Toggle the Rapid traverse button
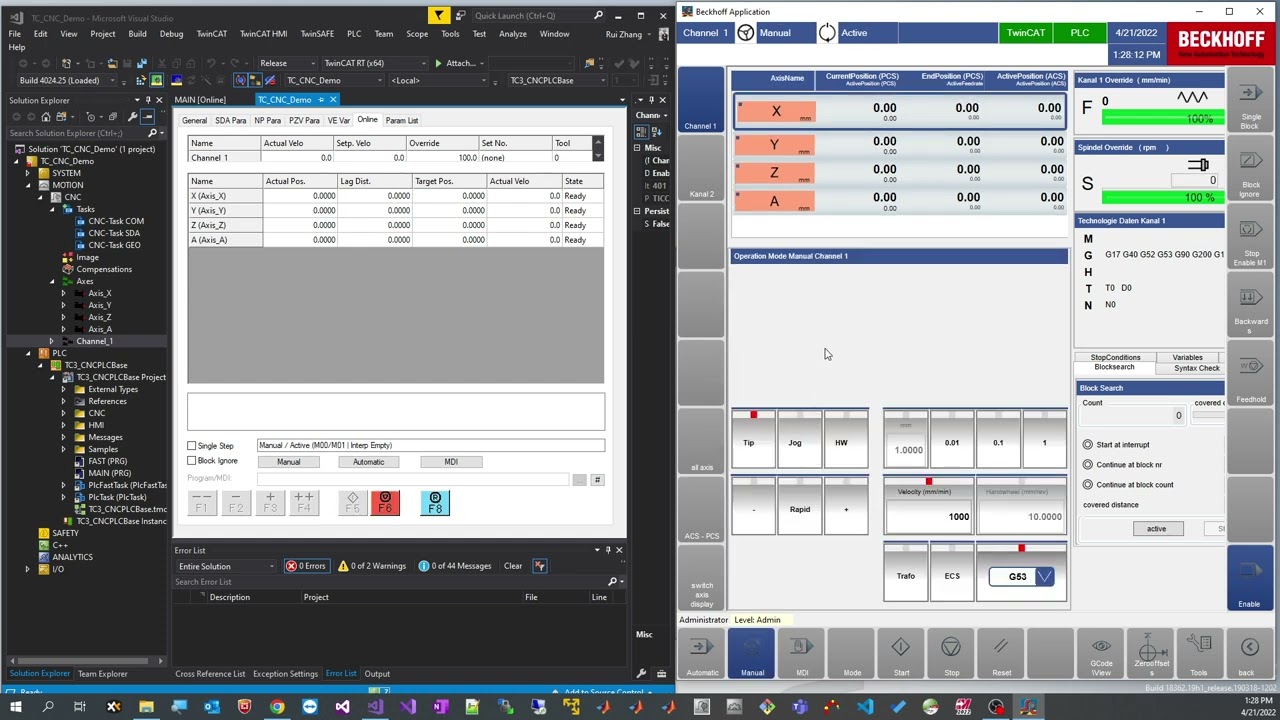Screen dimensions: 1280x720 (799, 506)
